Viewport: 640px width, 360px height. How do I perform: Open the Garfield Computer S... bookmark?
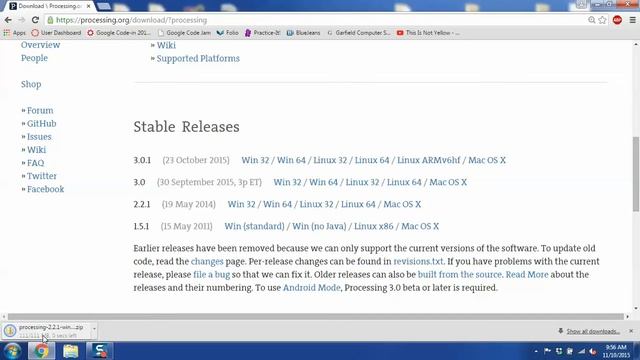tap(359, 33)
